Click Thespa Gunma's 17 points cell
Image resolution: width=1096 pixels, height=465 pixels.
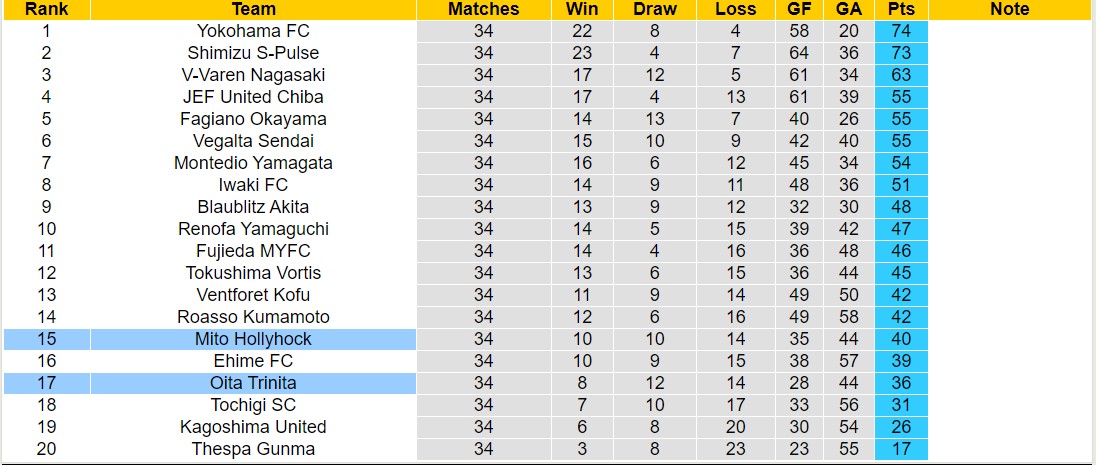tap(900, 449)
